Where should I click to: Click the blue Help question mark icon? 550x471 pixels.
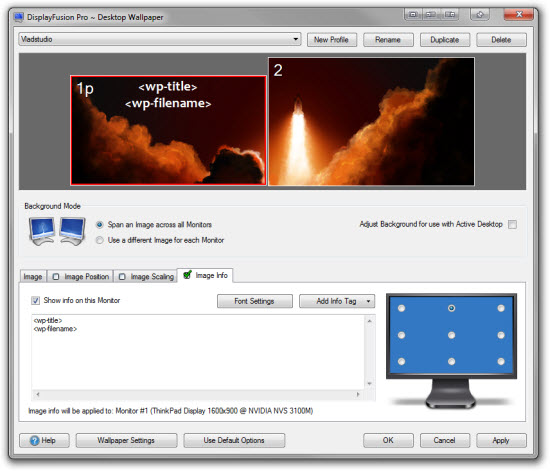click(34, 440)
